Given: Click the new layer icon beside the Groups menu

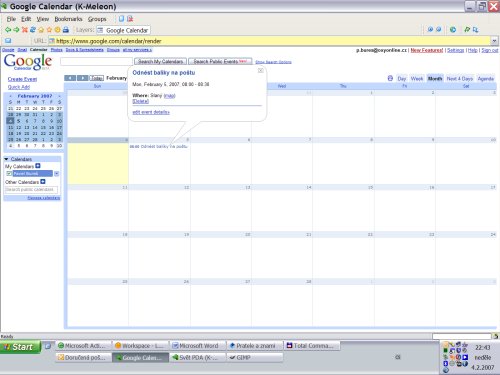Looking at the screenshot, I should coord(122,19).
